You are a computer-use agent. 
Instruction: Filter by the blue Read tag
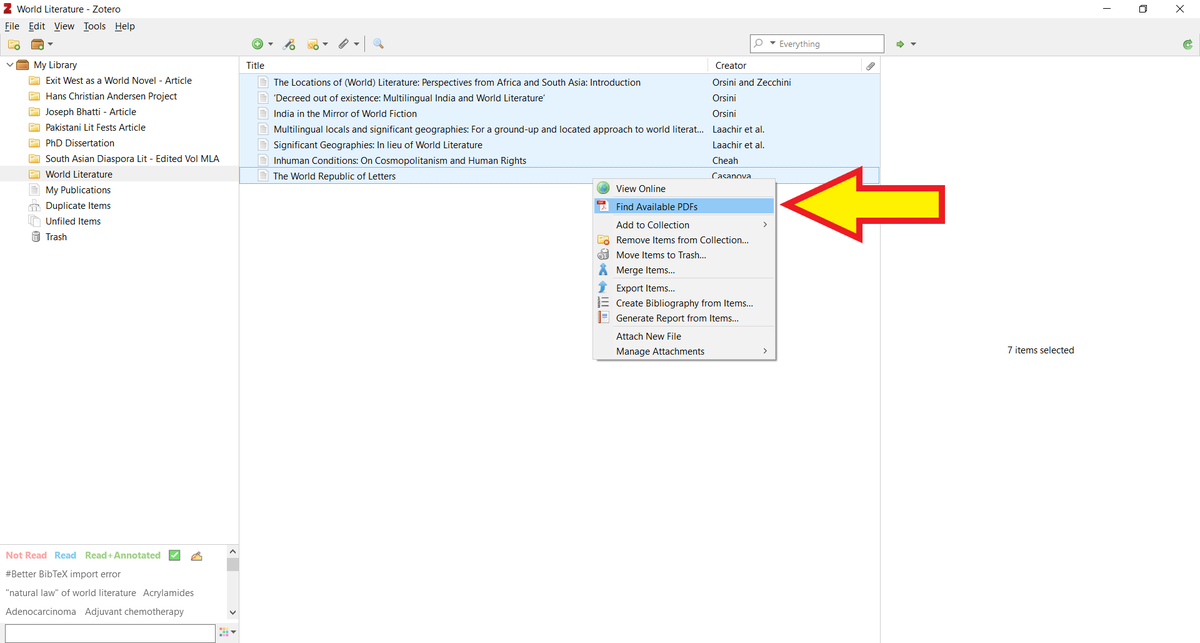65,555
